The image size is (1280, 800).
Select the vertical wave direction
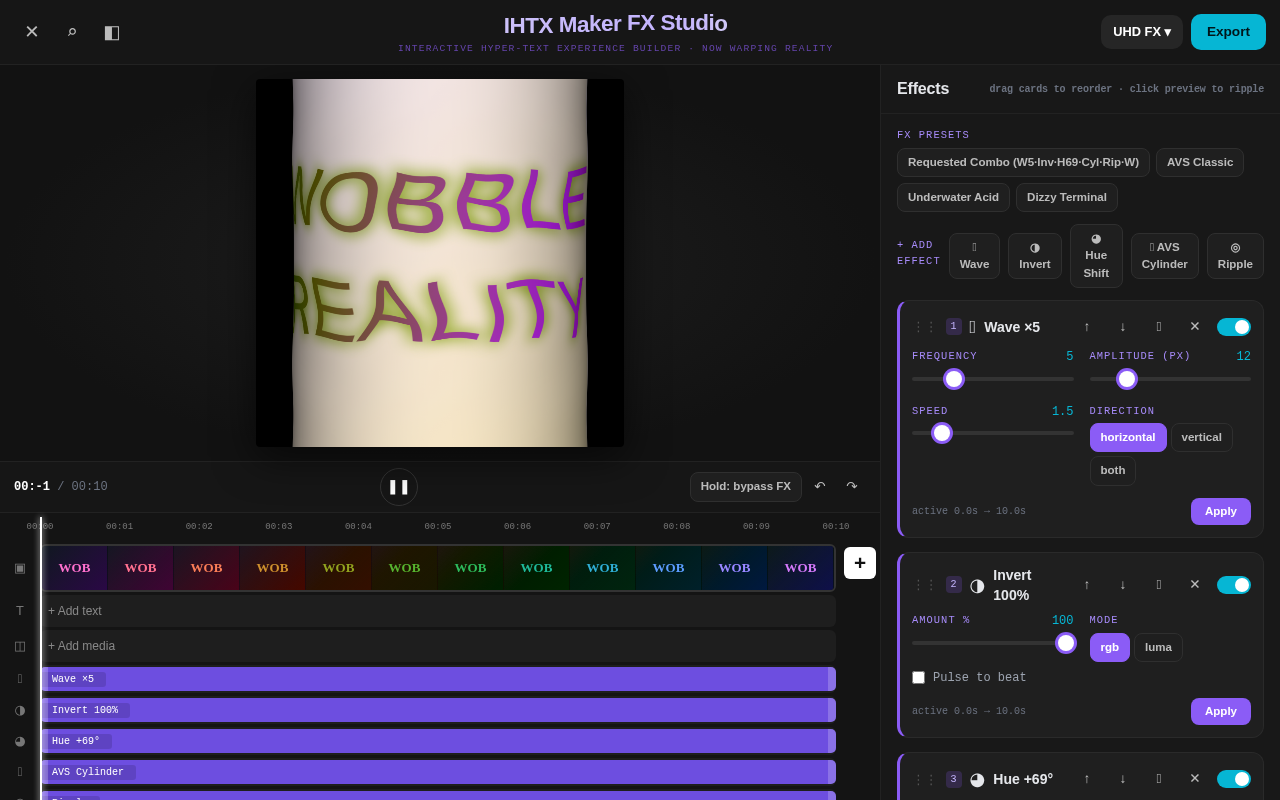[x=1202, y=437]
